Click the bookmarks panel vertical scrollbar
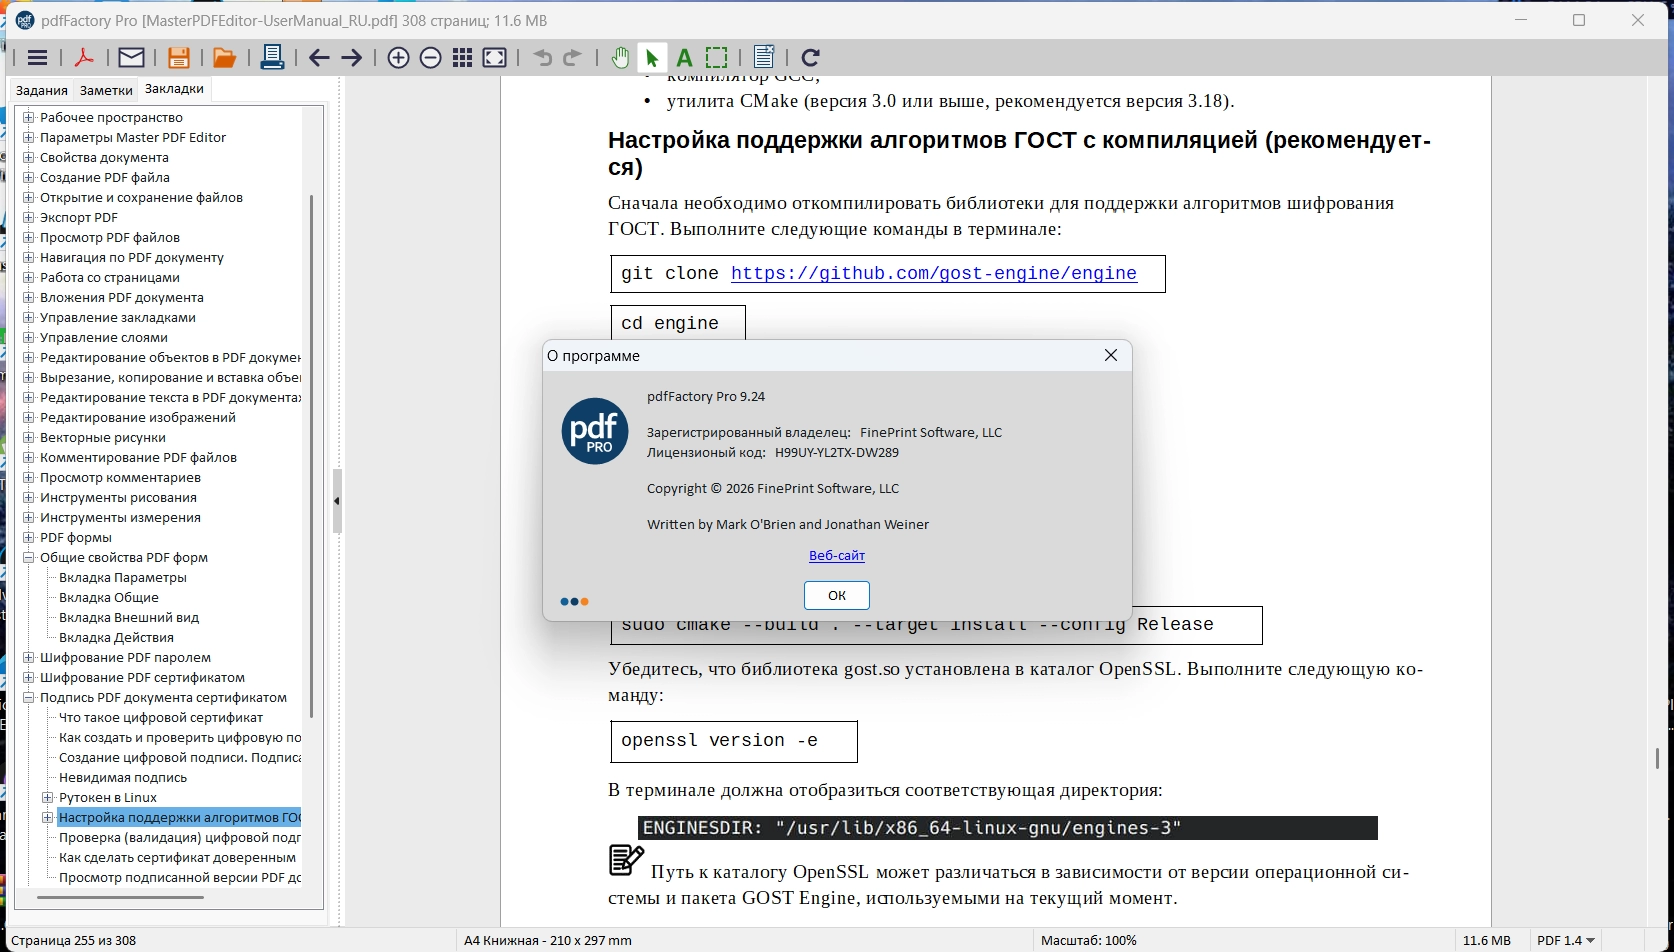This screenshot has height=952, width=1674. (312, 456)
